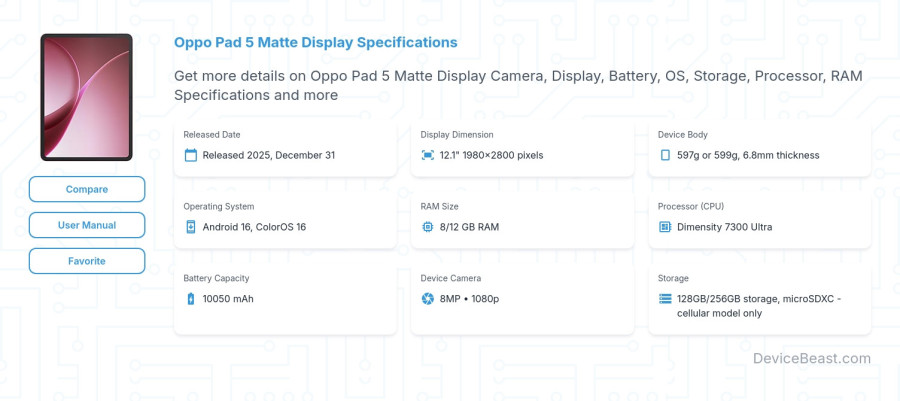Click the 'Storage' label
900x401 pixels.
[x=673, y=278]
